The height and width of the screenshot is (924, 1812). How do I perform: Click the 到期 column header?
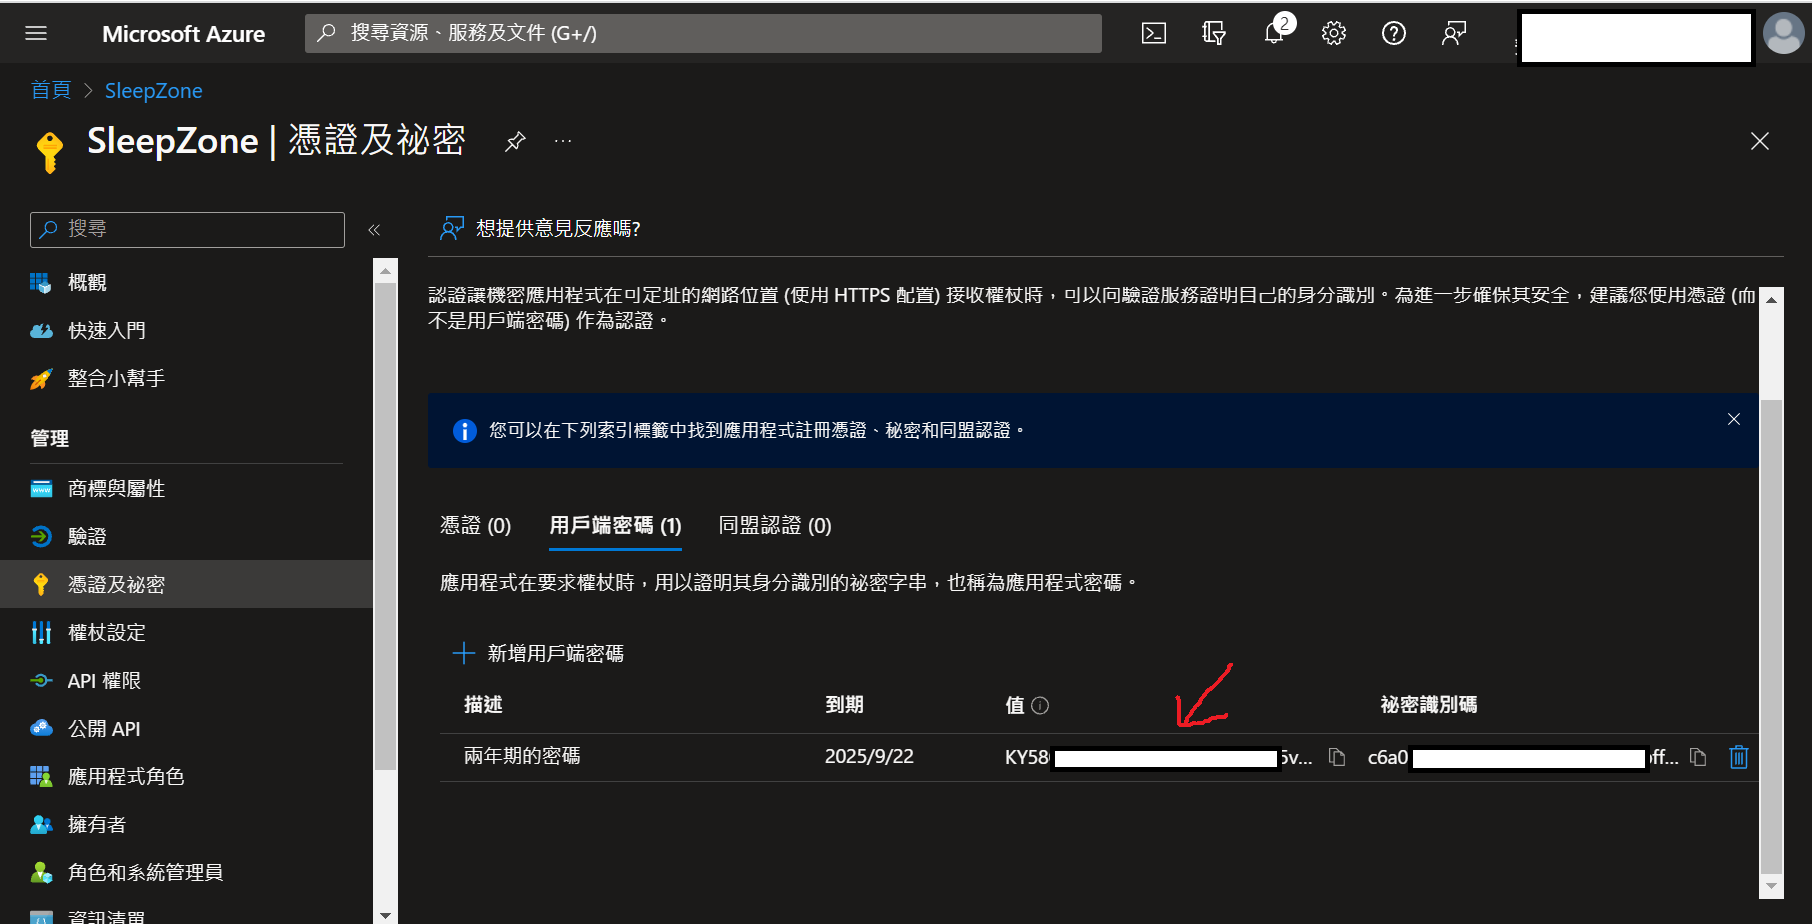(844, 705)
